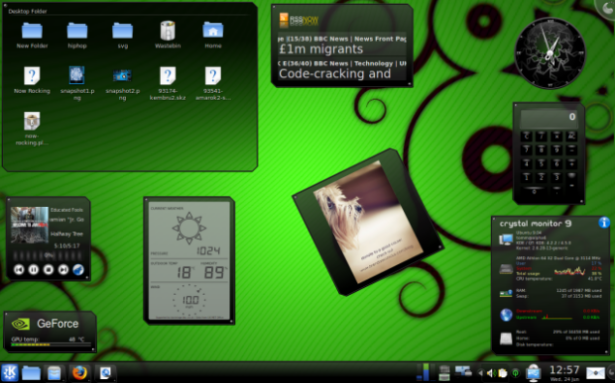Click the green power icon in tray
This screenshot has height=383, width=615.
pos(515,373)
